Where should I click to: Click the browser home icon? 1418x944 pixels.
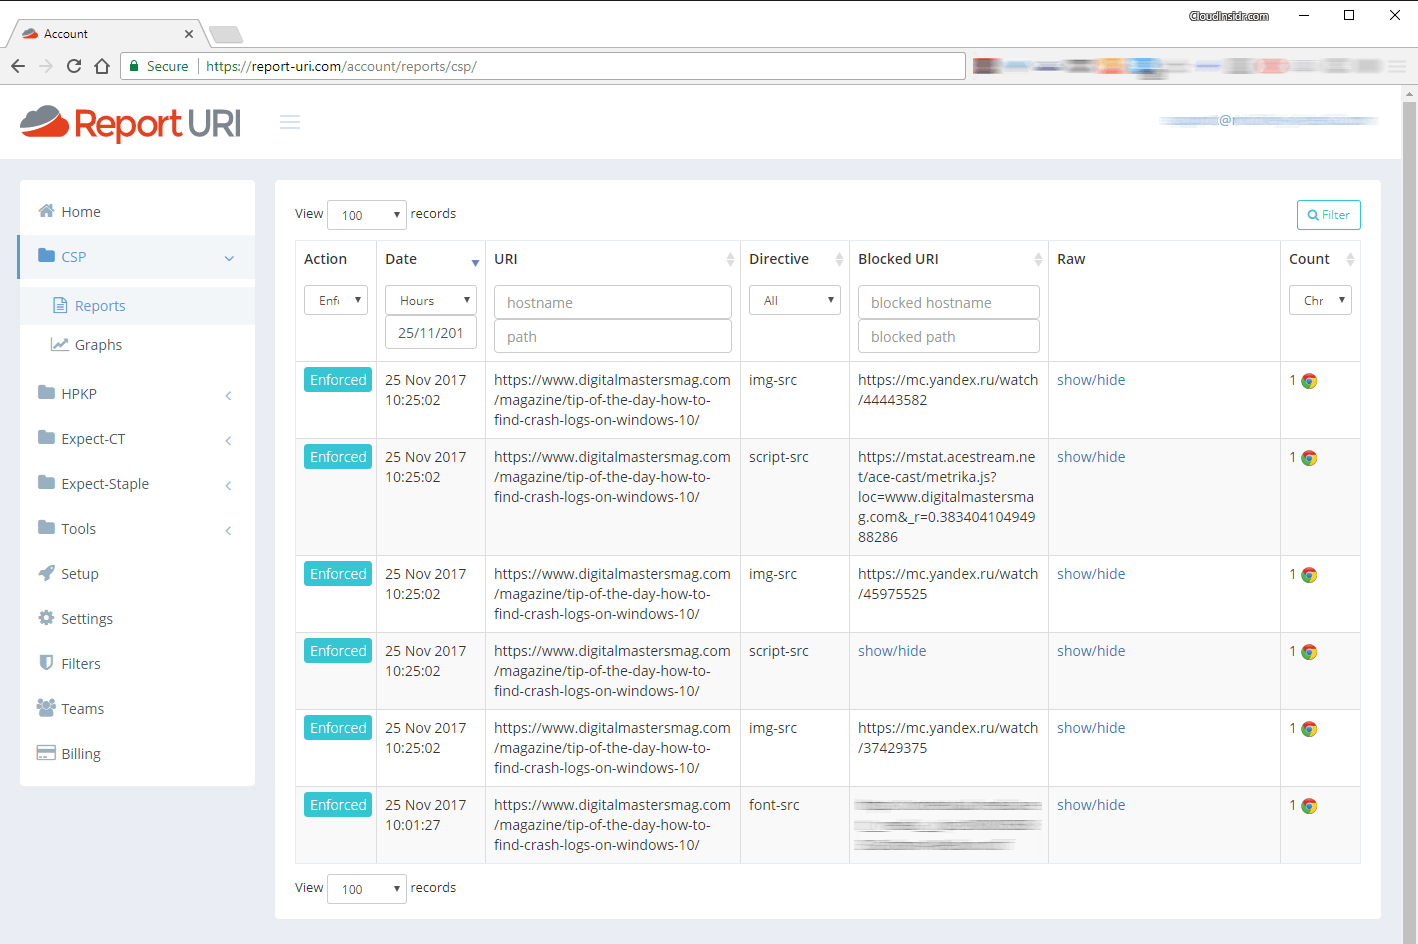[x=102, y=66]
